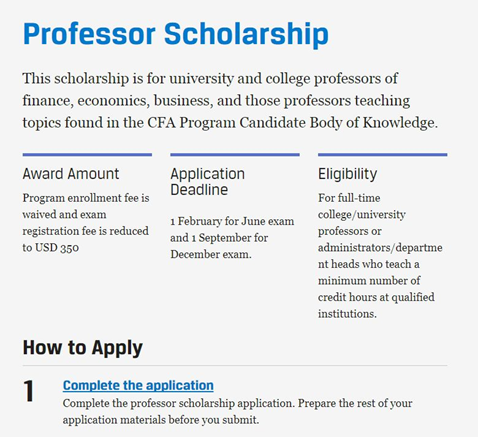Click the scholarship intro paragraph text
This screenshot has width=478, height=437.
[x=230, y=101]
